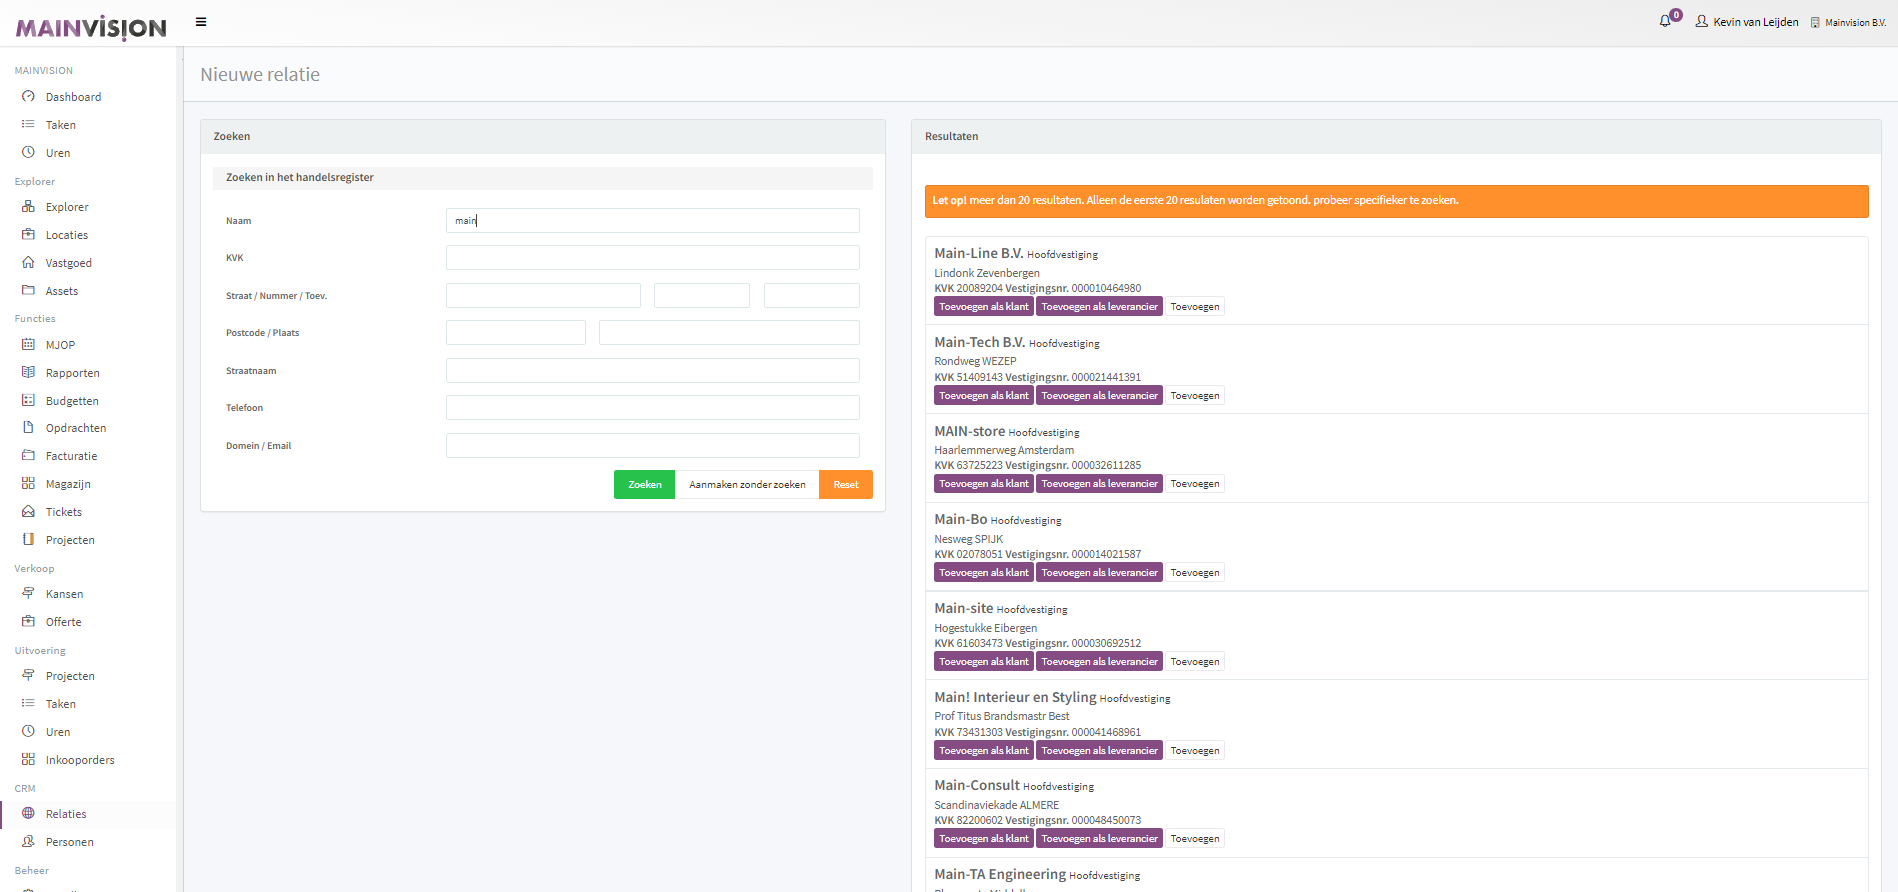Click the Main-TA Engineering result title
1898x892 pixels.
[x=1000, y=874]
